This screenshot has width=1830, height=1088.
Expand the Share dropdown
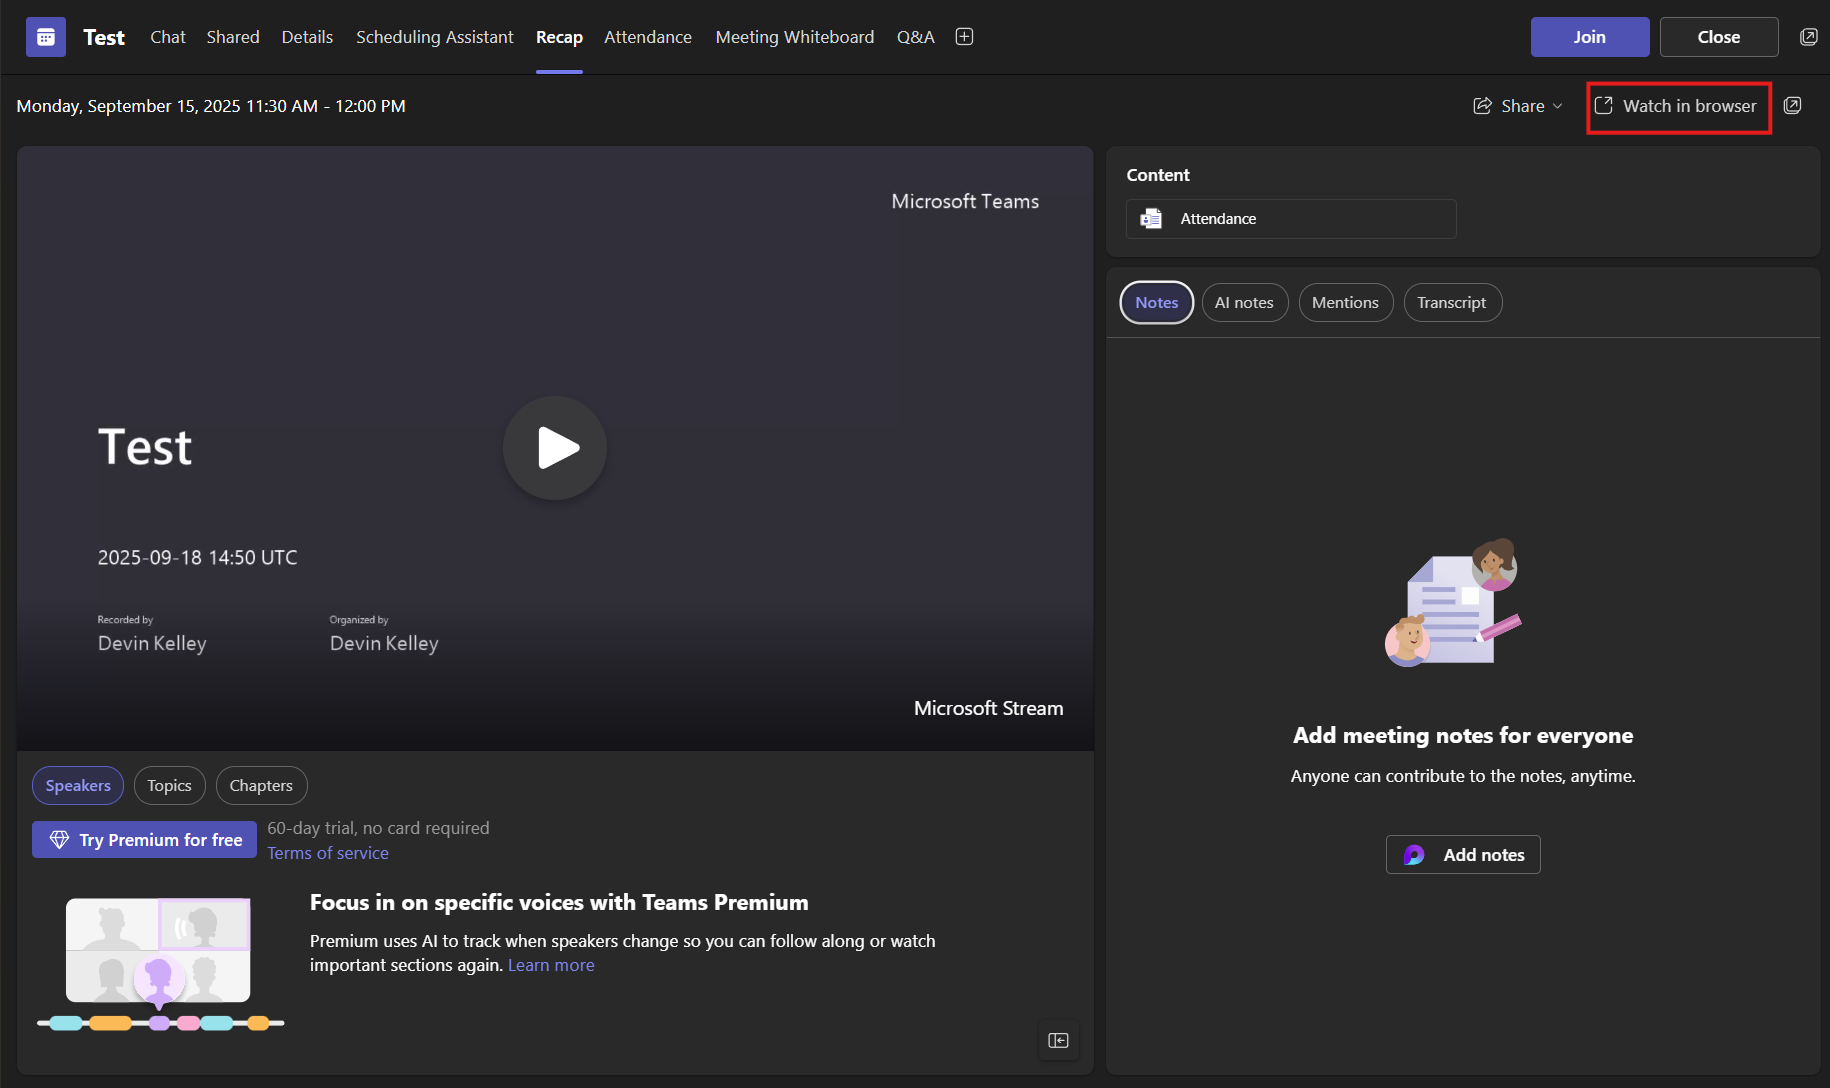point(1517,106)
